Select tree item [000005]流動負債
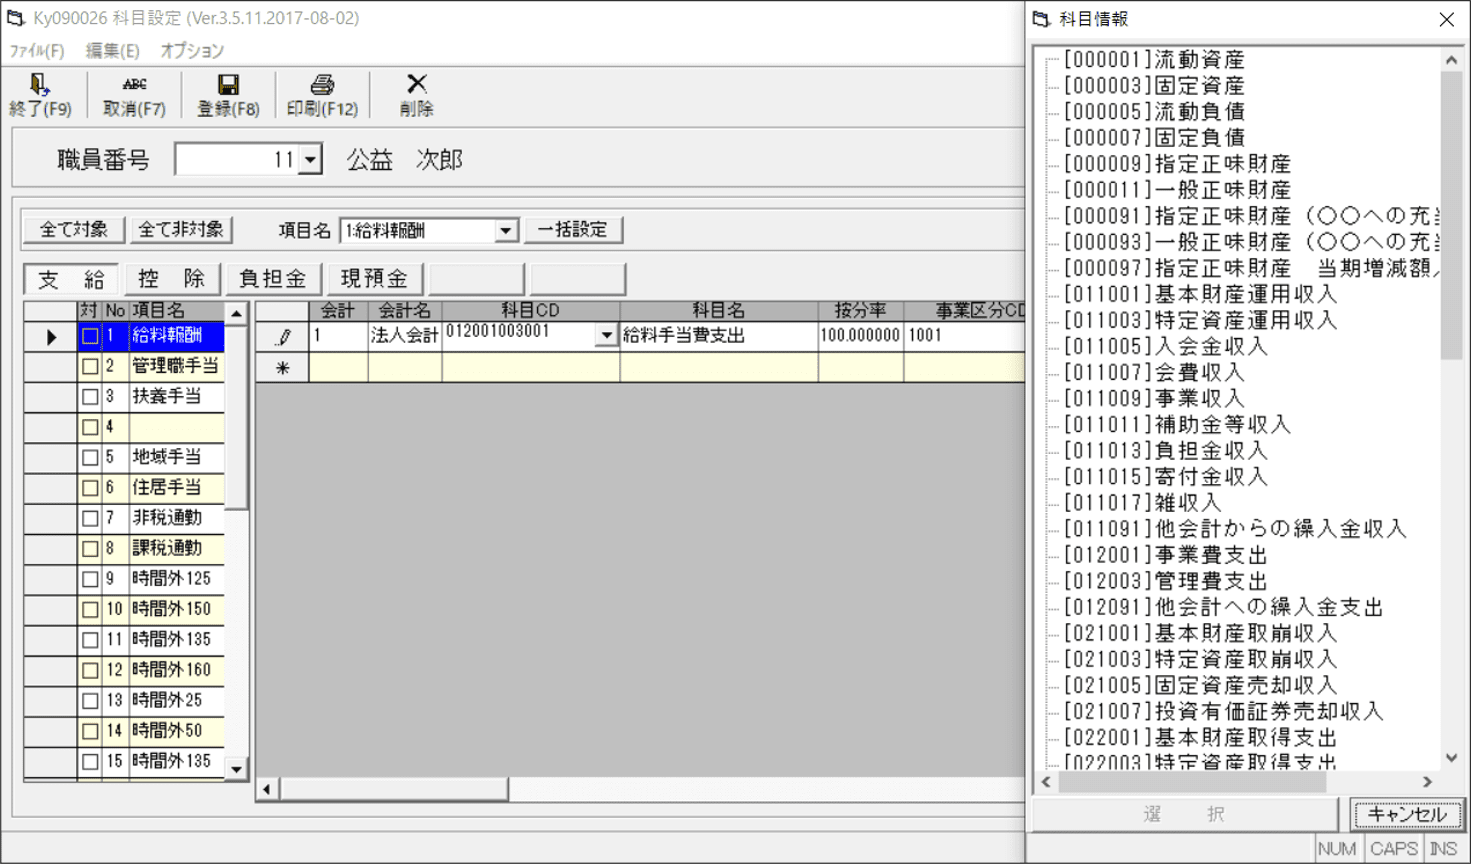The width and height of the screenshot is (1471, 864). [x=1154, y=112]
